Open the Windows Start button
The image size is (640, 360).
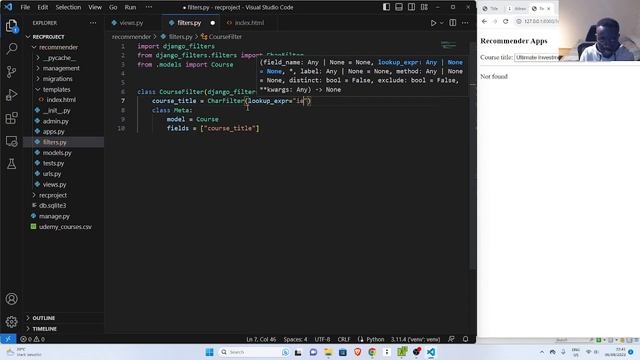pyautogui.click(x=209, y=352)
